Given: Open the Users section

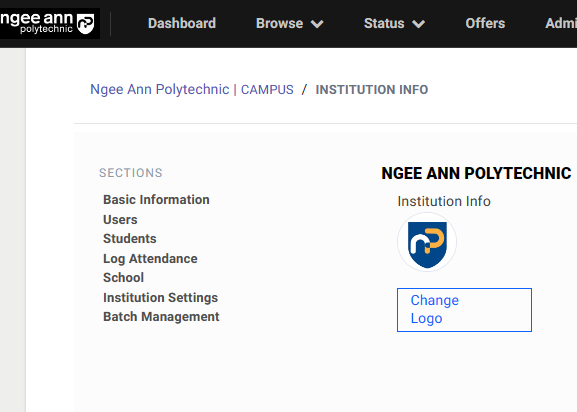Looking at the screenshot, I should 120,220.
